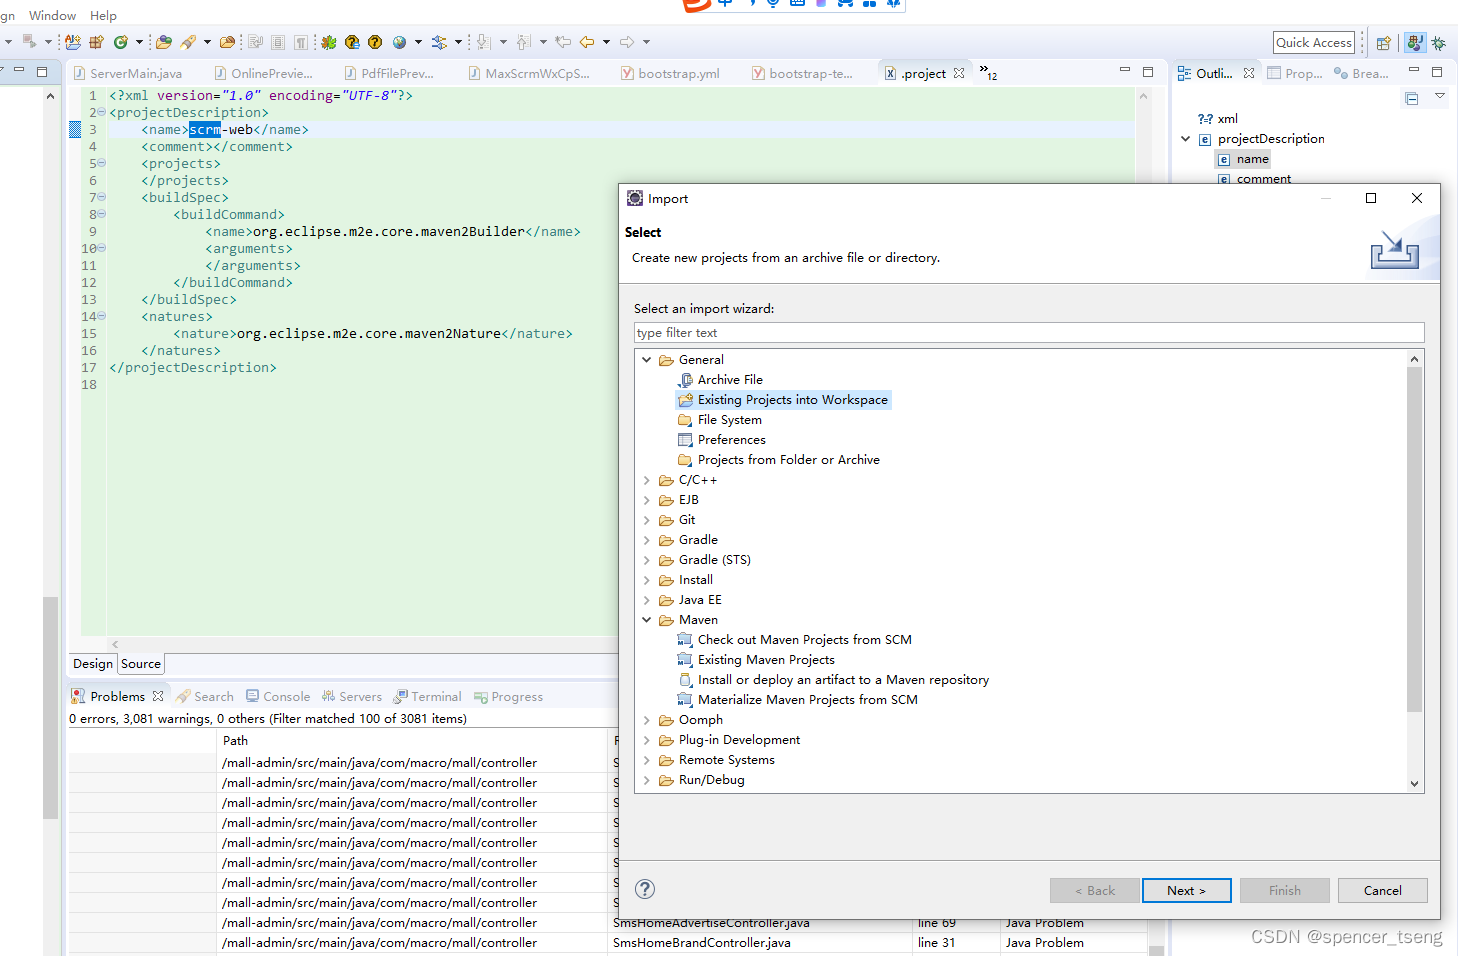Viewport: 1458px width, 956px height.
Task: Open a web browser via the globe toolbar icon
Action: pos(399,42)
